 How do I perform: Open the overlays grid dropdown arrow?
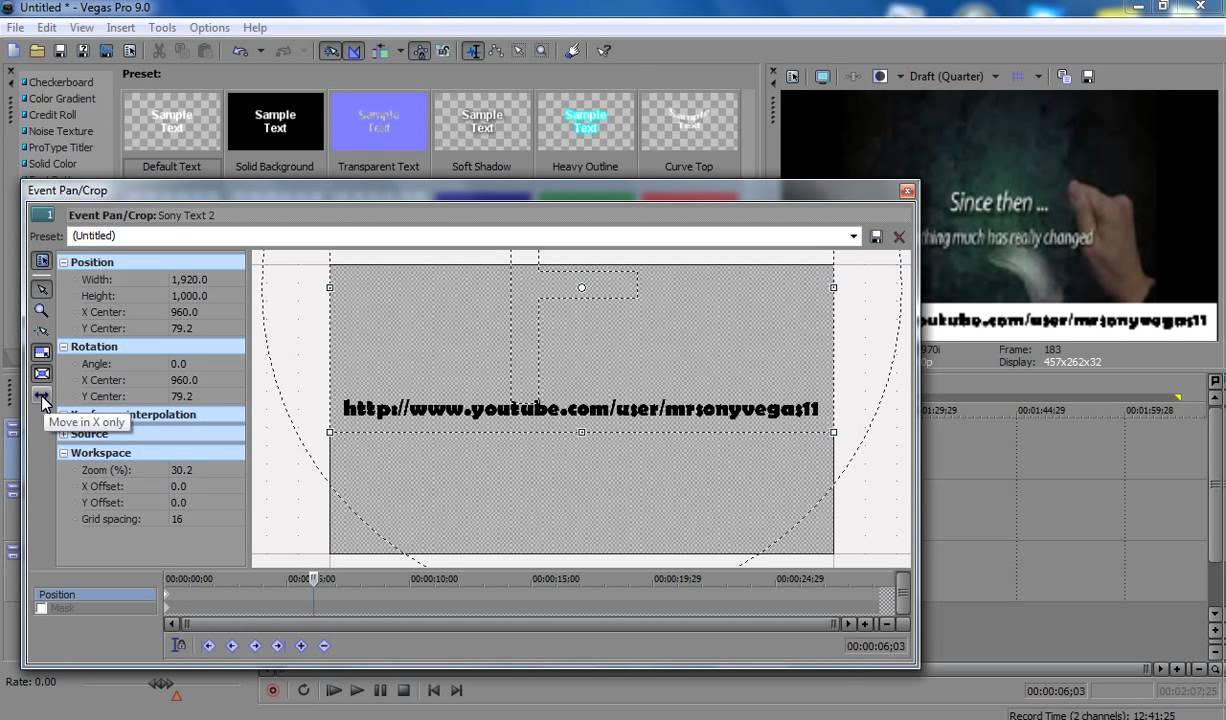click(1038, 76)
